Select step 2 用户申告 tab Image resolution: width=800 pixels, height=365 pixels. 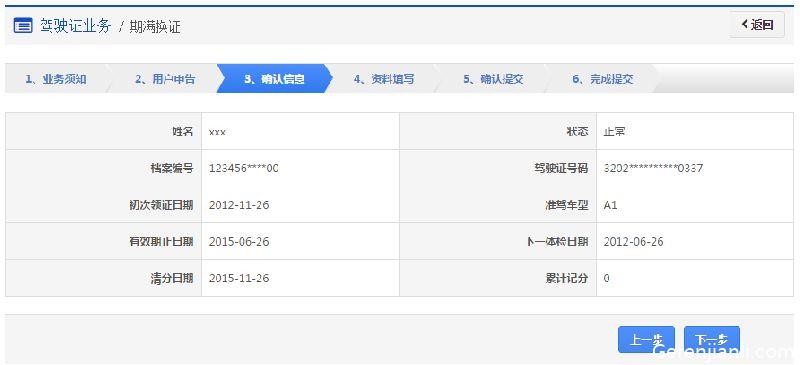(x=165, y=79)
